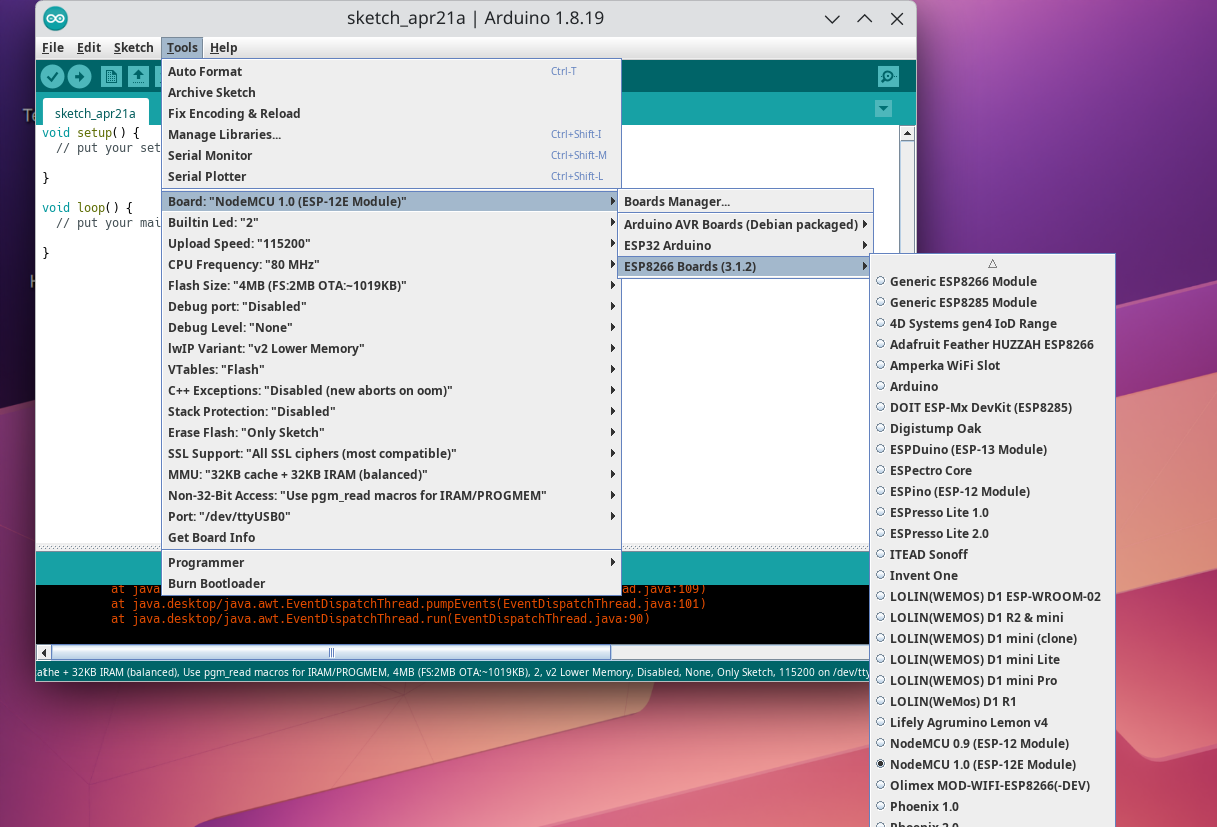Screen dimensions: 1217x827
Task: Choose Burn Bootloader menu entry
Action: (391, 583)
